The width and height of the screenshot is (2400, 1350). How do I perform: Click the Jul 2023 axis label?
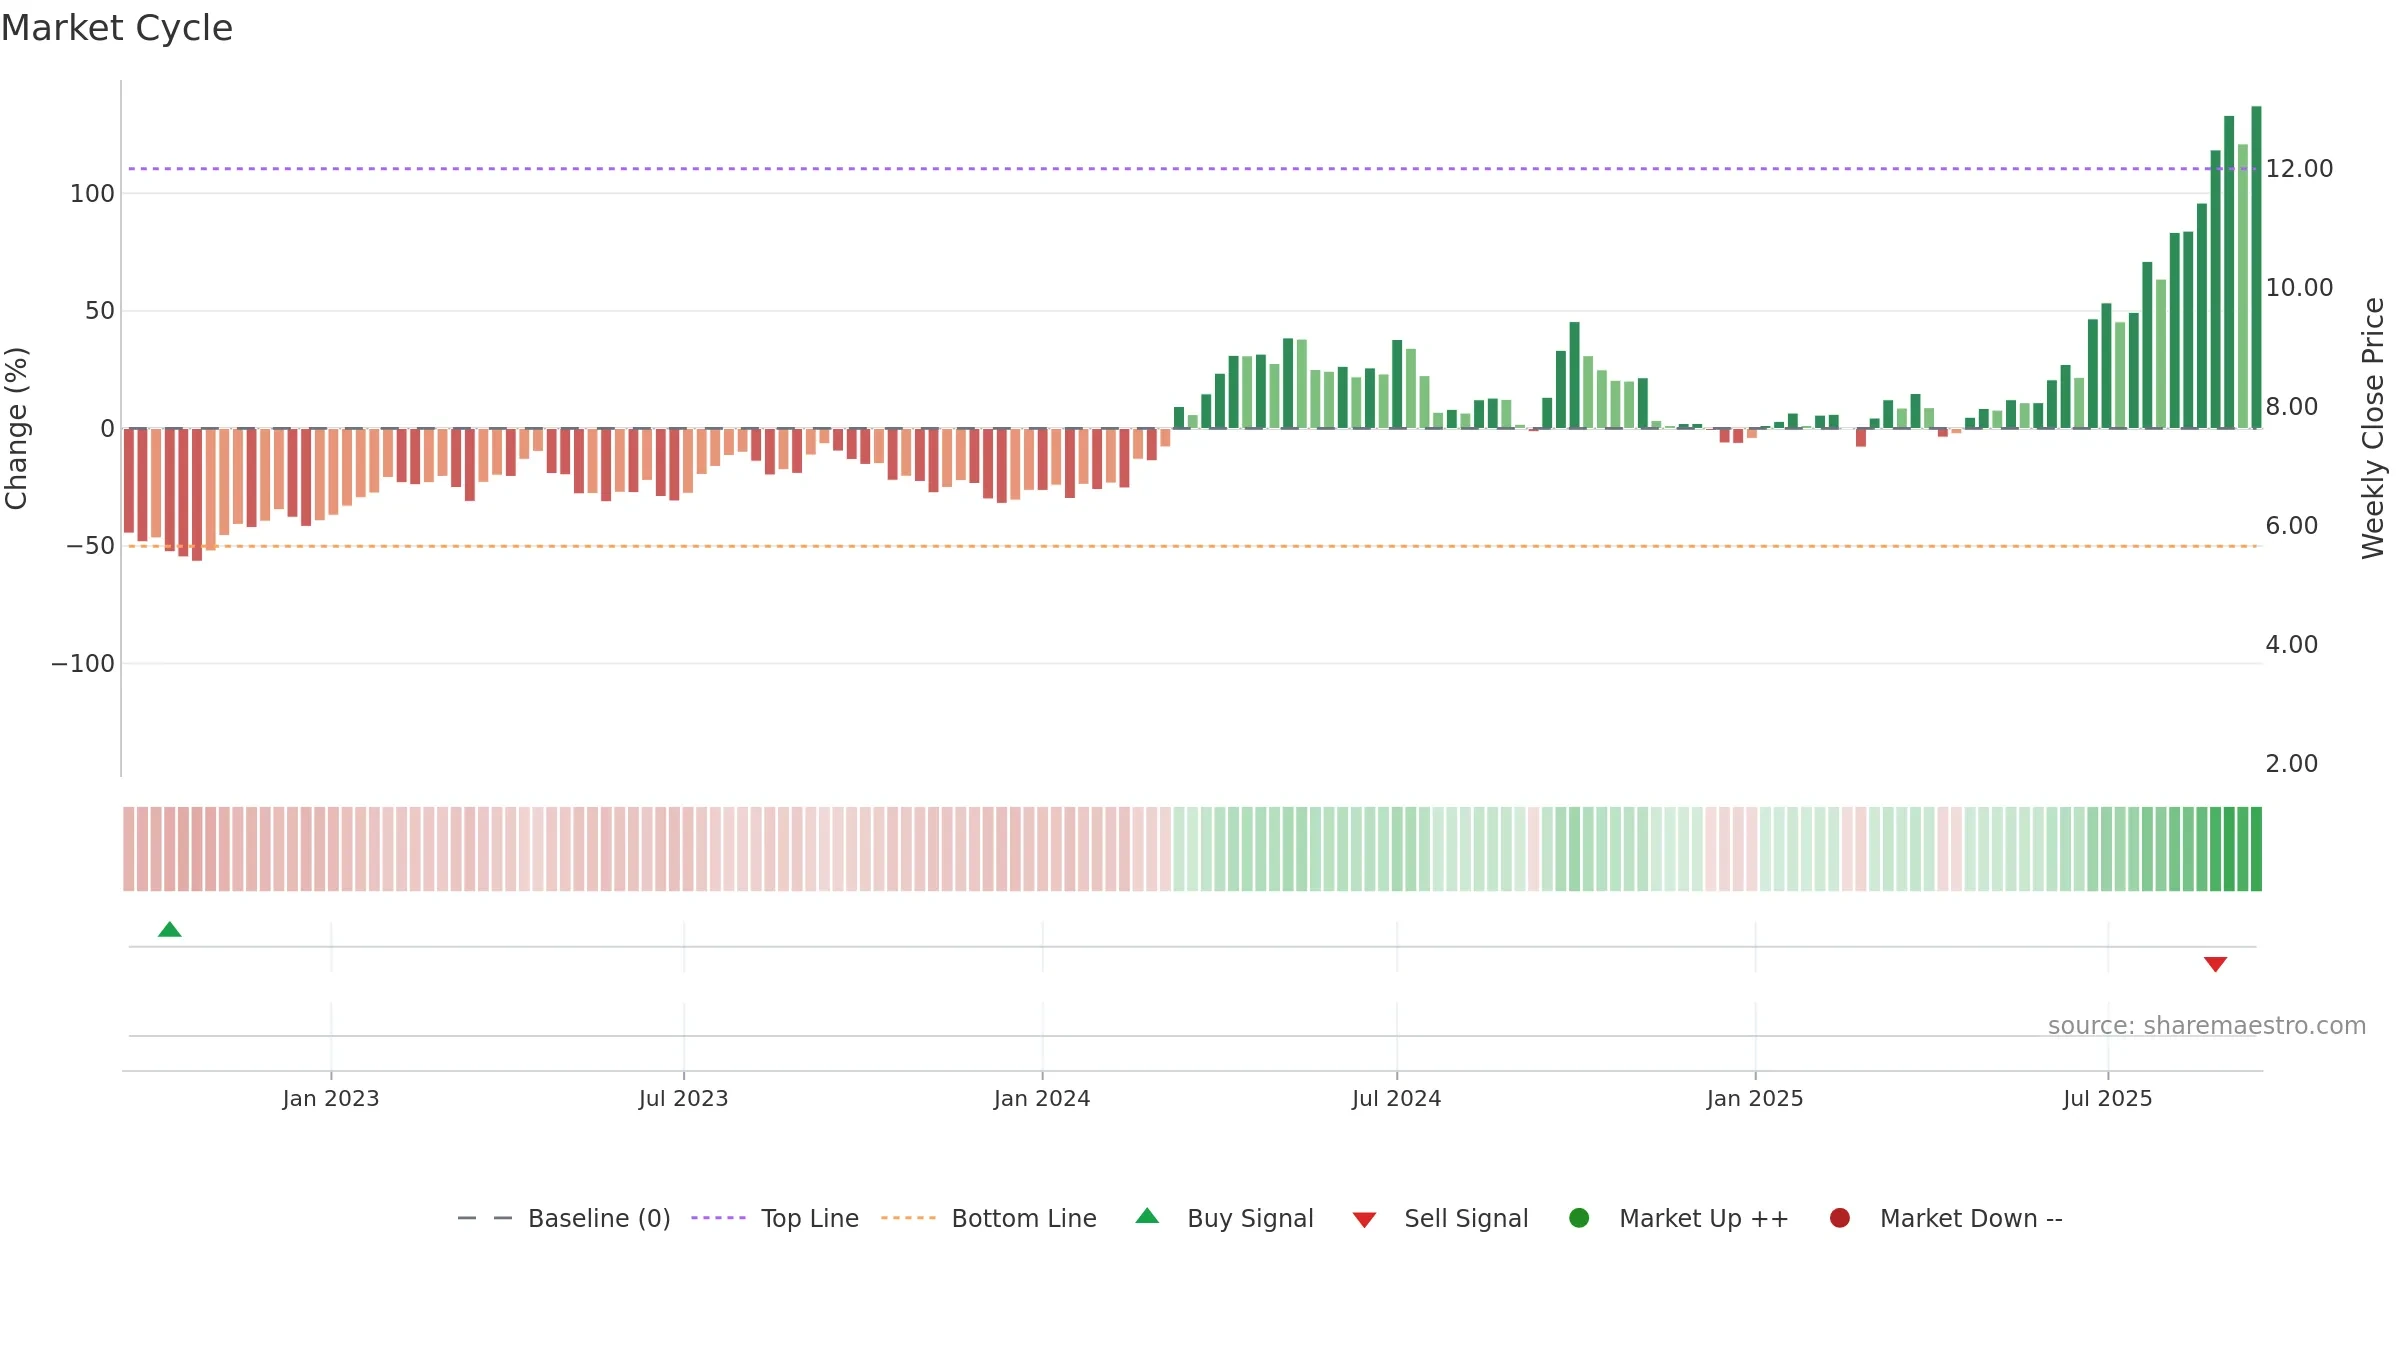point(684,1098)
